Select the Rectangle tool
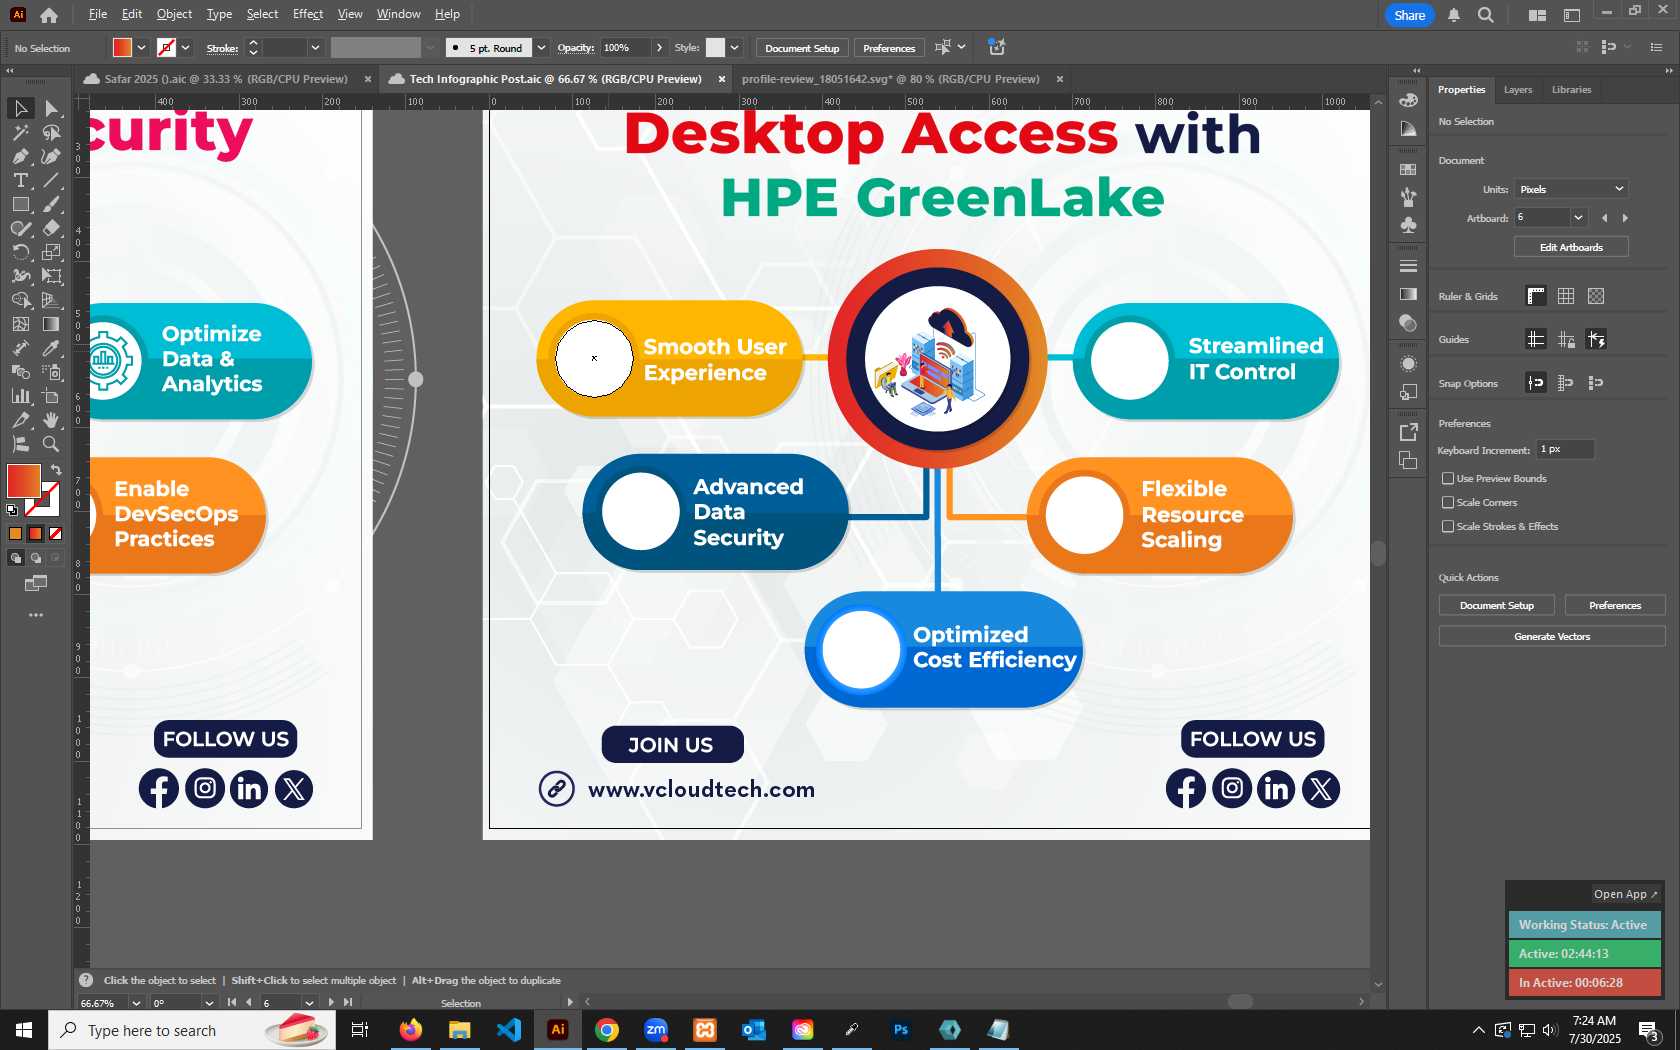 pos(20,204)
